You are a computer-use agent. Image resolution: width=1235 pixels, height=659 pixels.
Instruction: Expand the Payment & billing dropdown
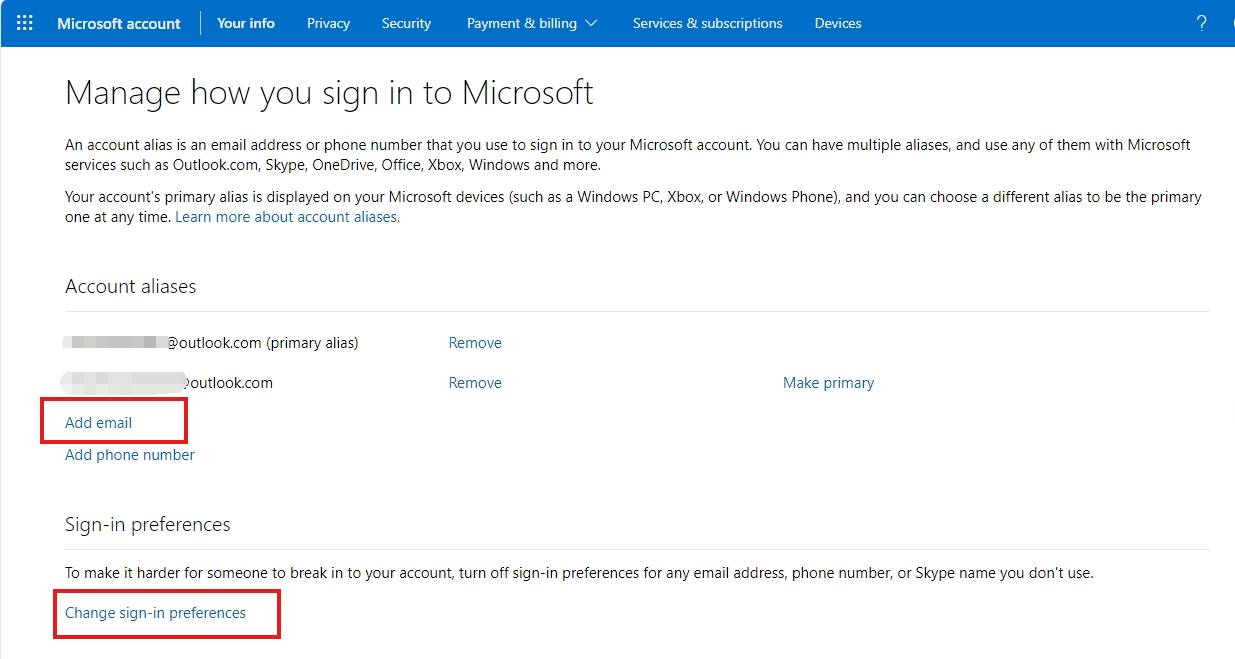[x=532, y=23]
